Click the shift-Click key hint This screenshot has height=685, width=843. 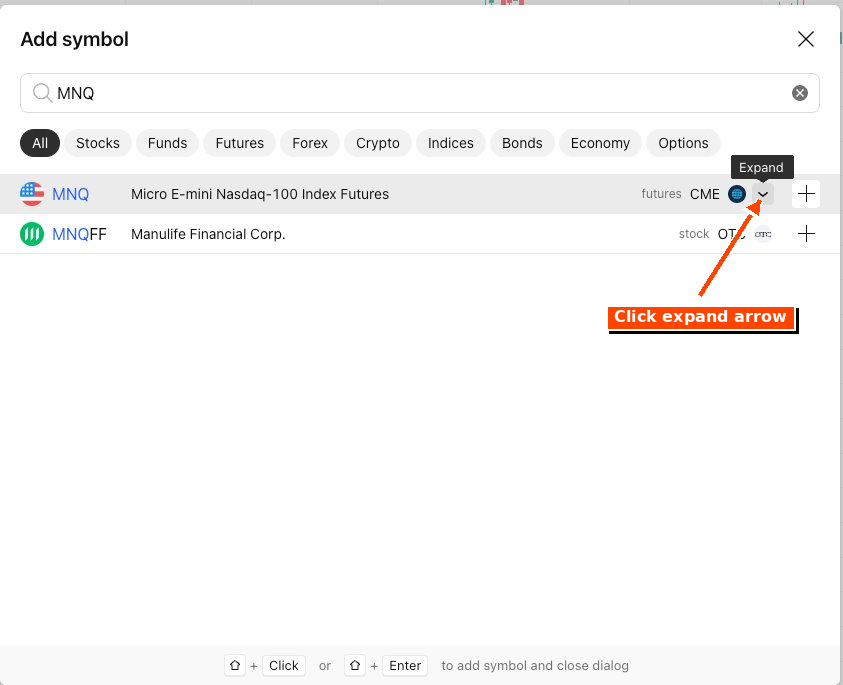284,666
